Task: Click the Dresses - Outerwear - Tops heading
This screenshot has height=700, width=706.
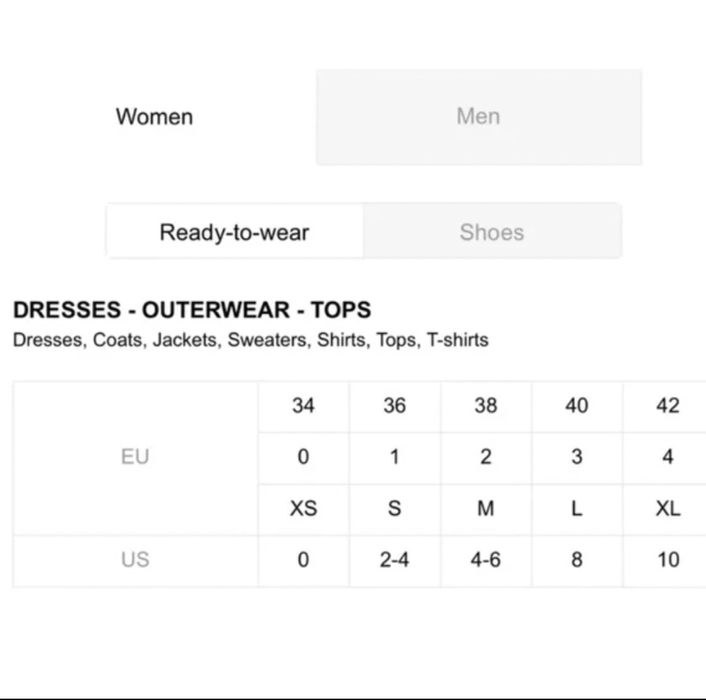Action: pos(192,310)
